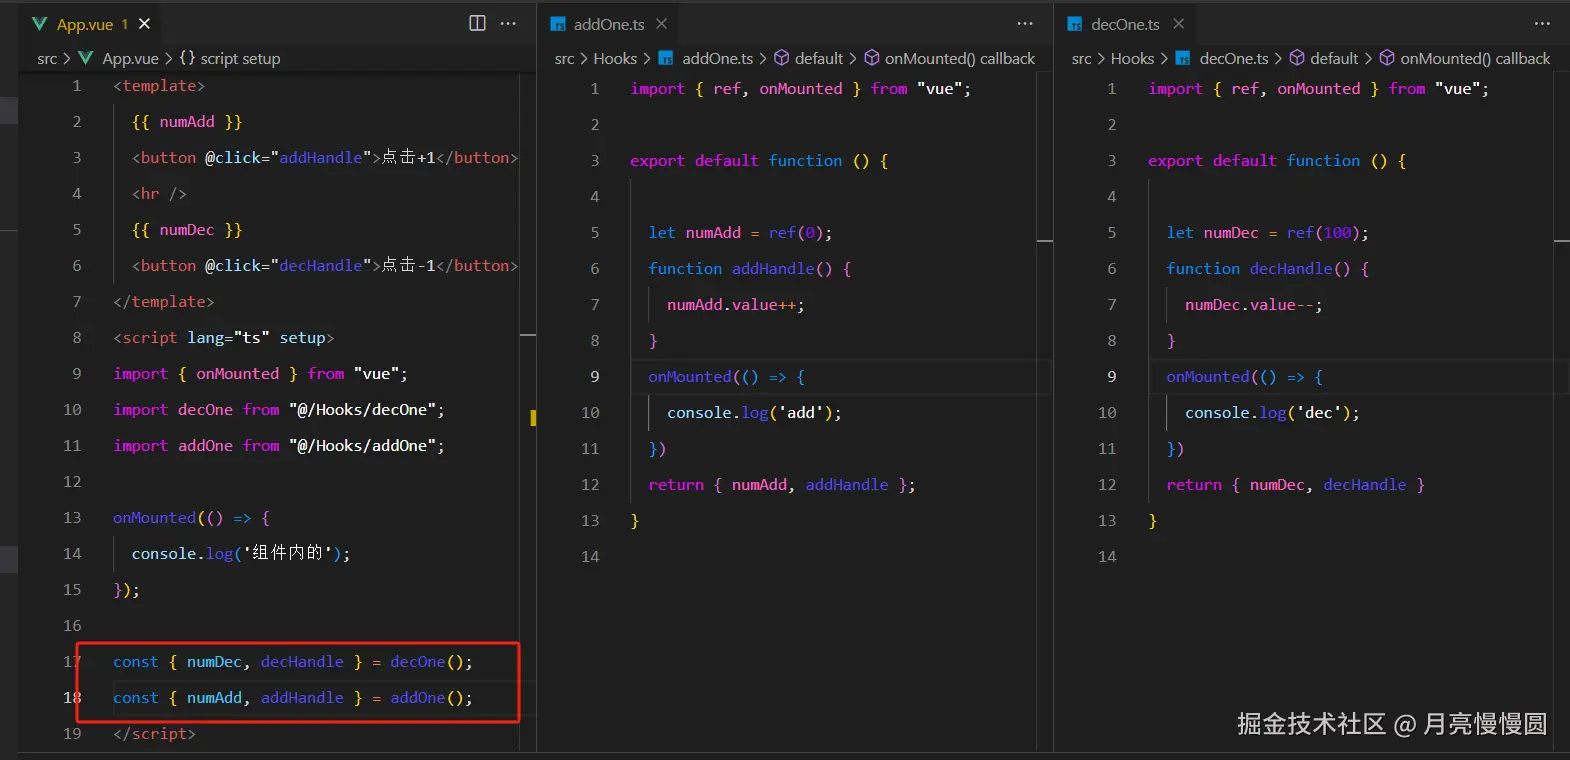Click 'return { numDec, decHandle }' line
The height and width of the screenshot is (760, 1570).
point(1295,485)
